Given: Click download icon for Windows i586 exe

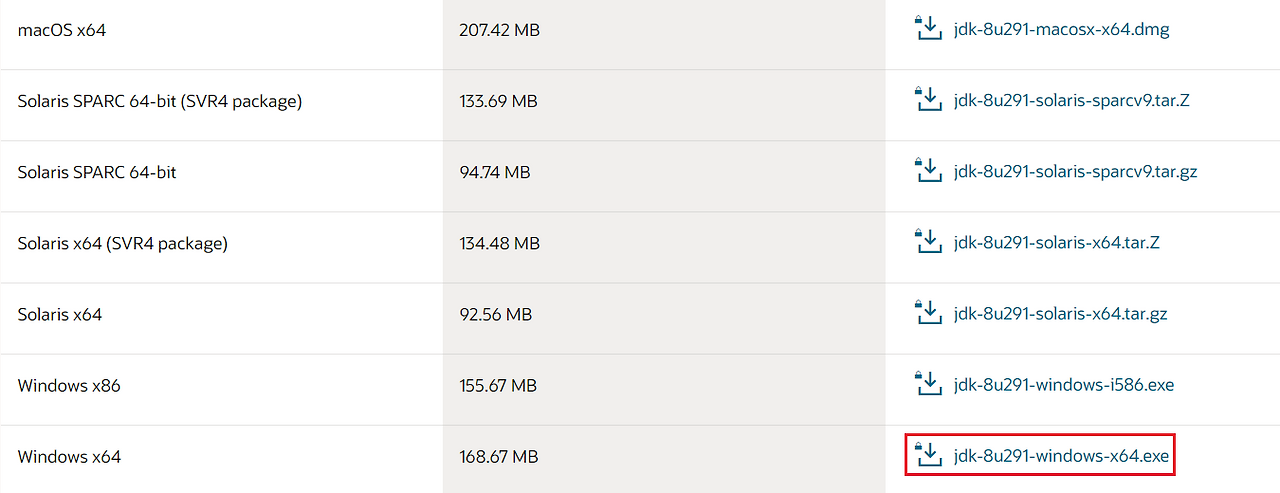Looking at the screenshot, I should point(929,383).
